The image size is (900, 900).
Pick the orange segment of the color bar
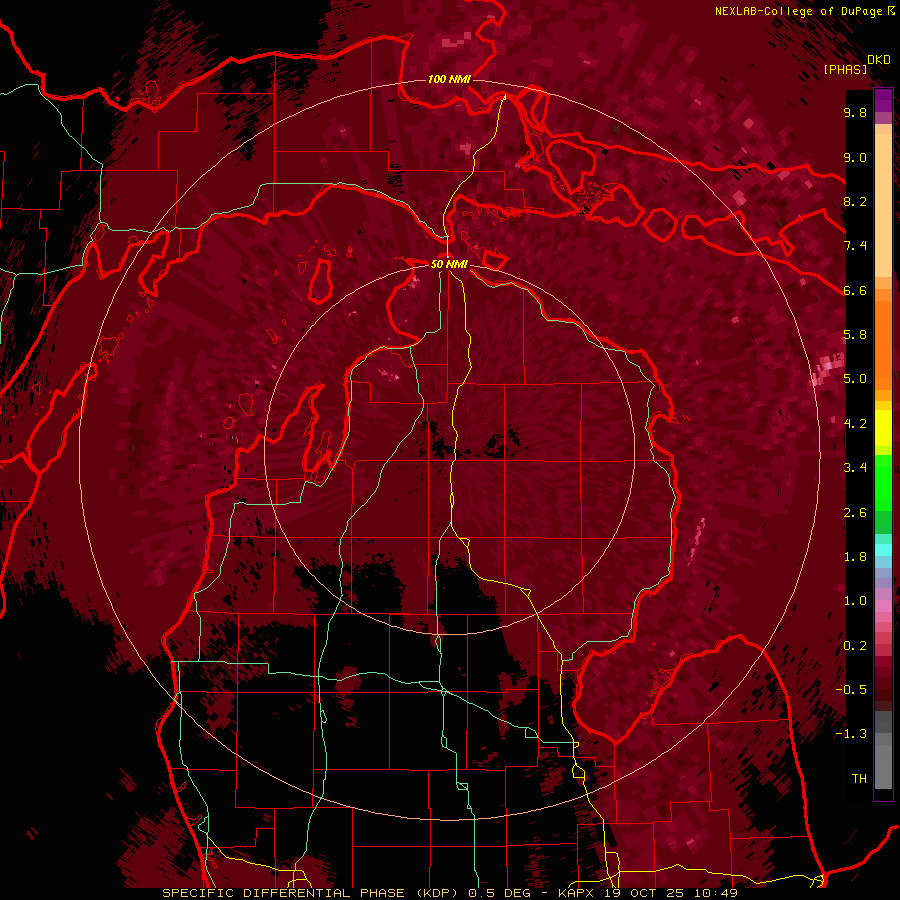(x=883, y=344)
